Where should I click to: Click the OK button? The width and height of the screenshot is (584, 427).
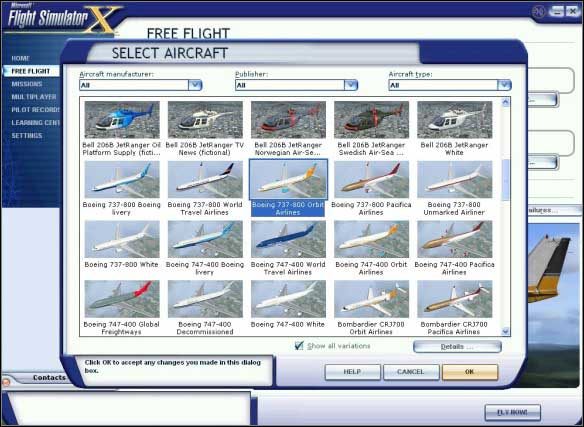[x=470, y=372]
